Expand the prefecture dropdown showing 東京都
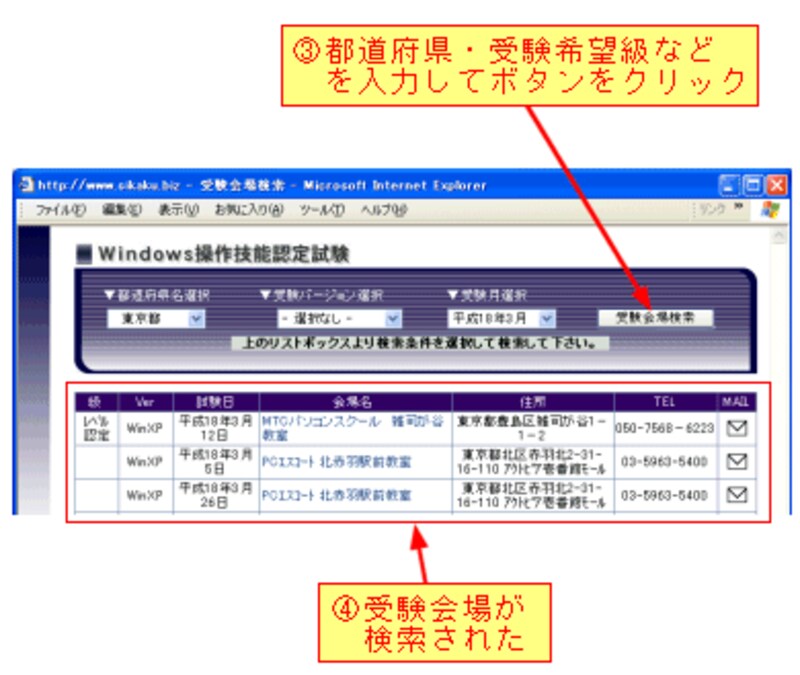Screen dimensions: 800x675 (196, 319)
